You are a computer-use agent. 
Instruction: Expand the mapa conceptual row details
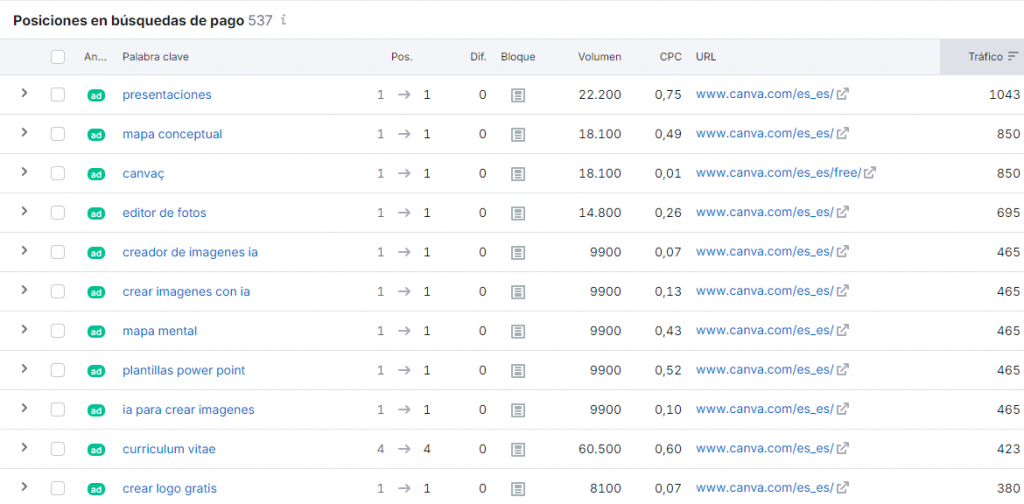pyautogui.click(x=24, y=132)
